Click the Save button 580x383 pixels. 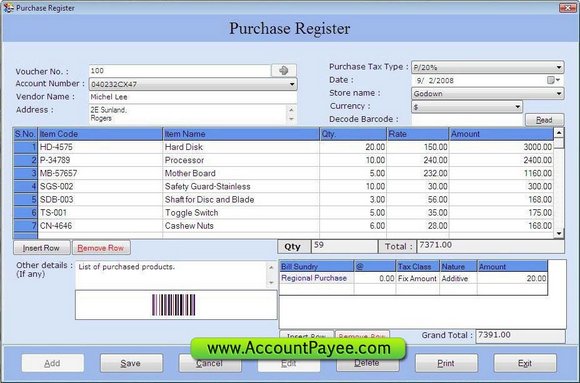coord(131,363)
